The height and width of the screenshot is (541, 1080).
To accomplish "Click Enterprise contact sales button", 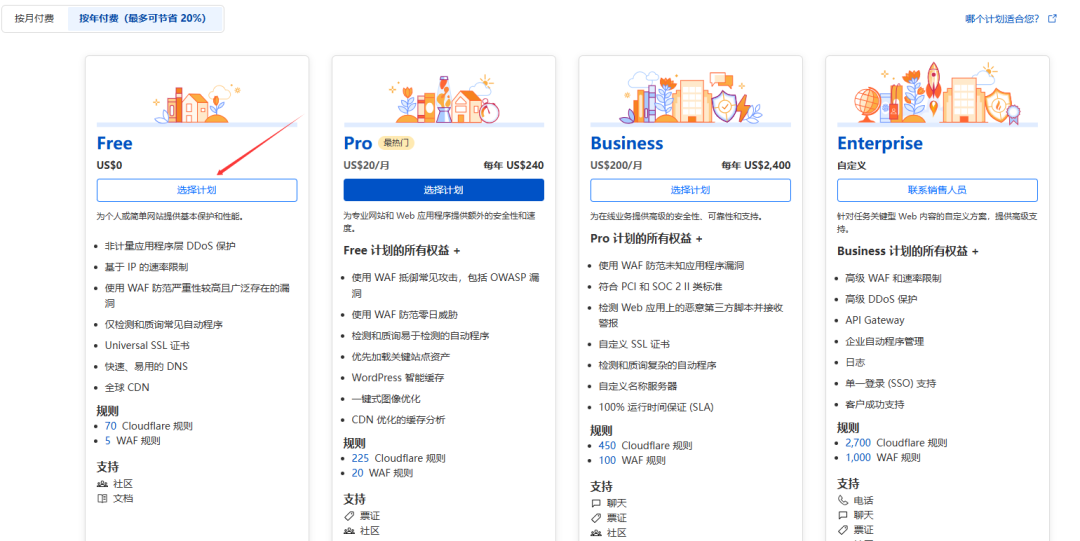I will point(937,190).
